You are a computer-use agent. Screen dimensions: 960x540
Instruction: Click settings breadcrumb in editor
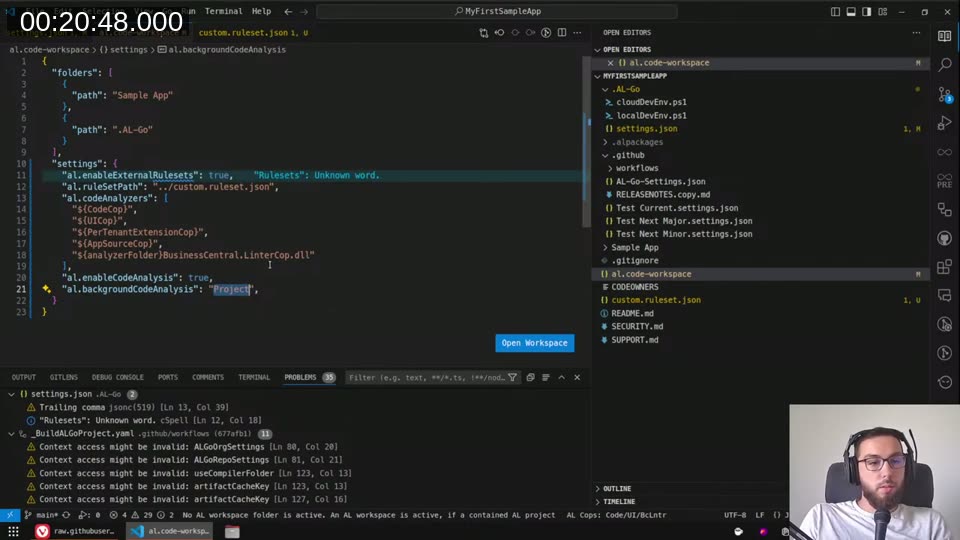pyautogui.click(x=129, y=50)
